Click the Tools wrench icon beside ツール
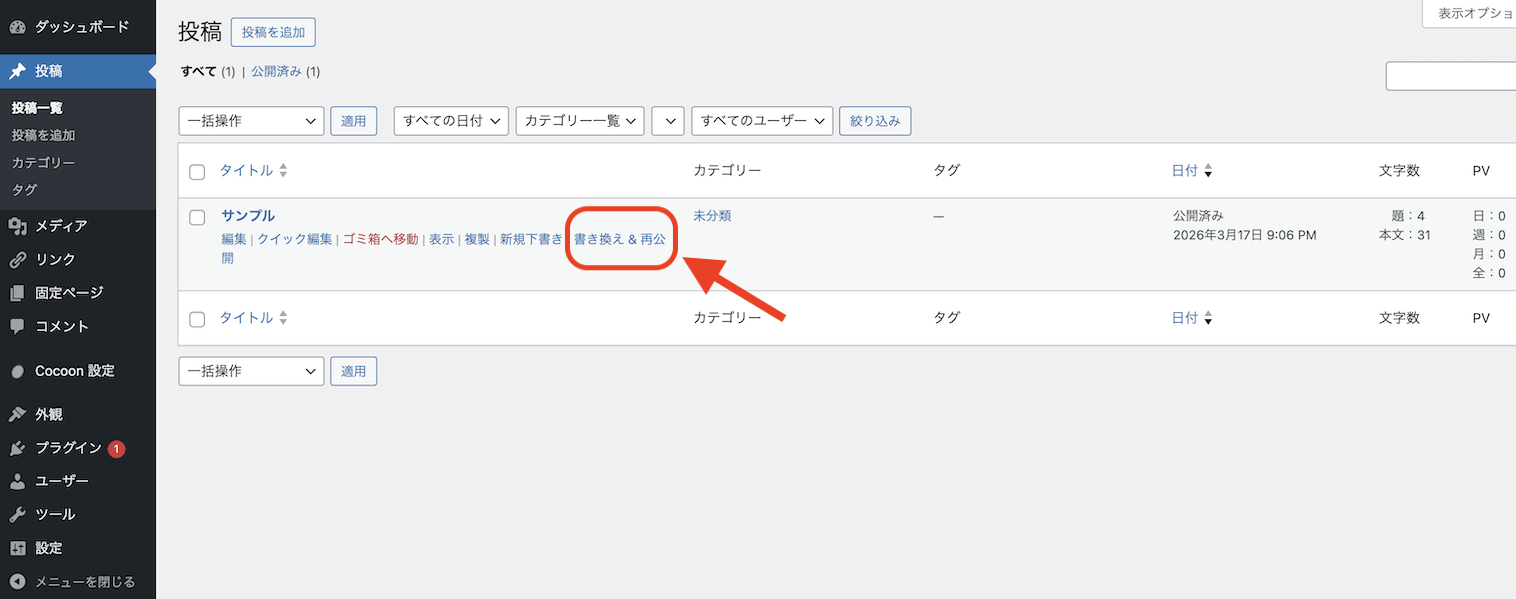 click(17, 515)
